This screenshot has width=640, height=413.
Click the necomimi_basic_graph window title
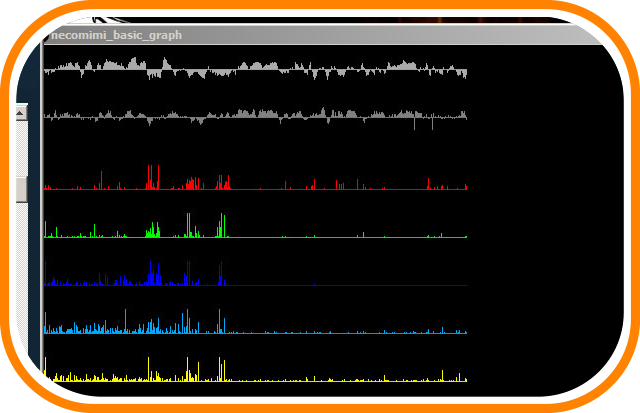pyautogui.click(x=117, y=36)
